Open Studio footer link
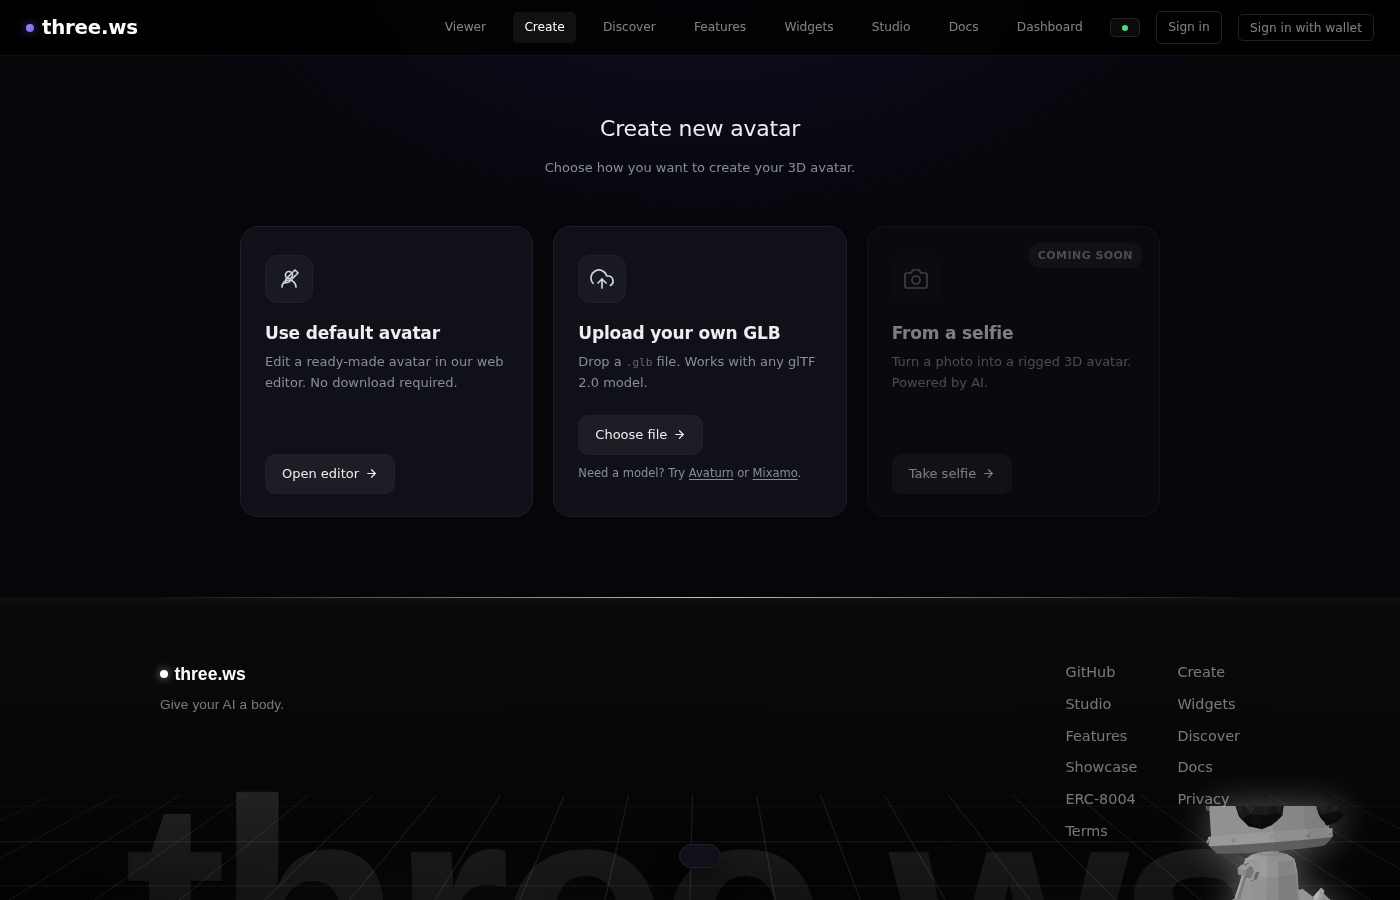The width and height of the screenshot is (1400, 900). tap(1088, 704)
